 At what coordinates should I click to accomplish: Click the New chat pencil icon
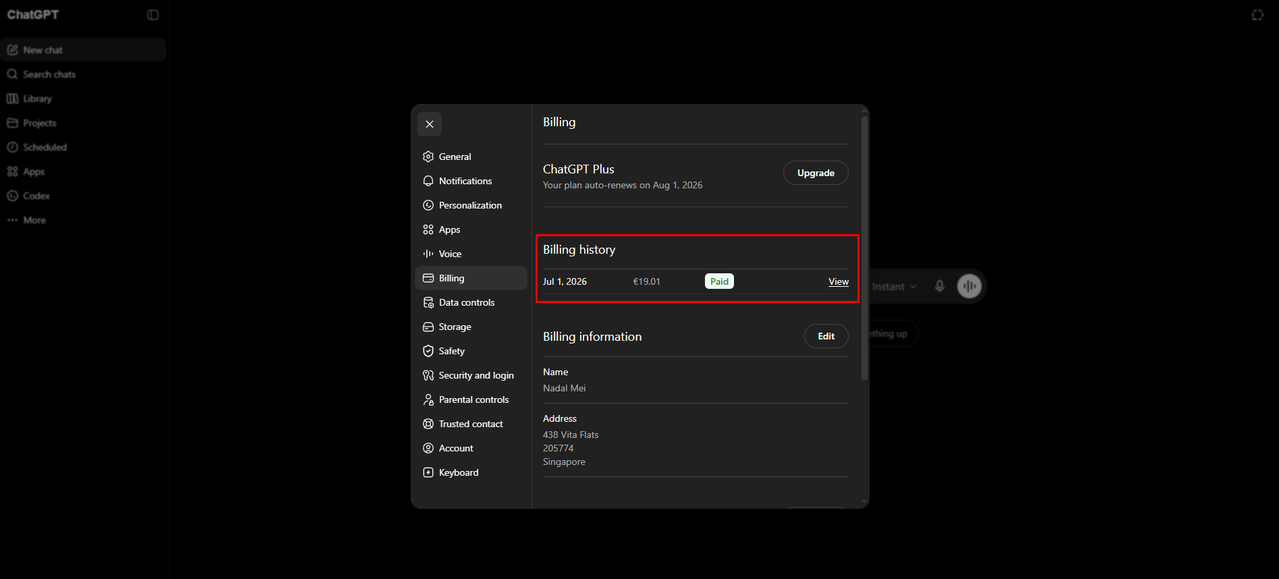coord(13,50)
